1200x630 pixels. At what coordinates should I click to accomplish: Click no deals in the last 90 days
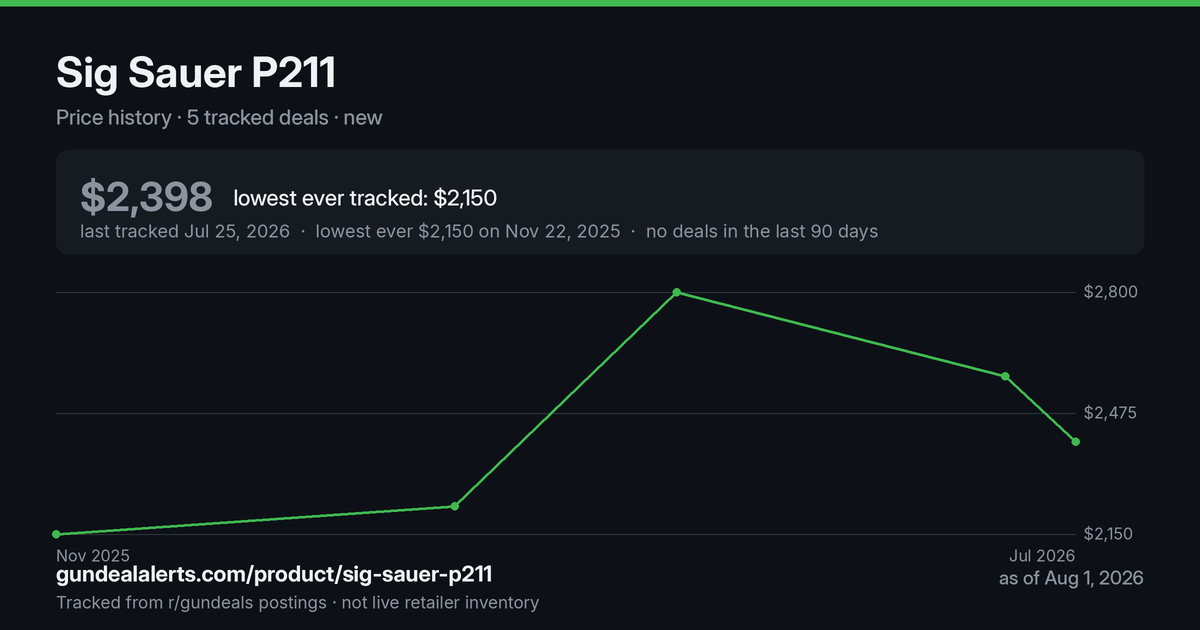pyautogui.click(x=762, y=232)
